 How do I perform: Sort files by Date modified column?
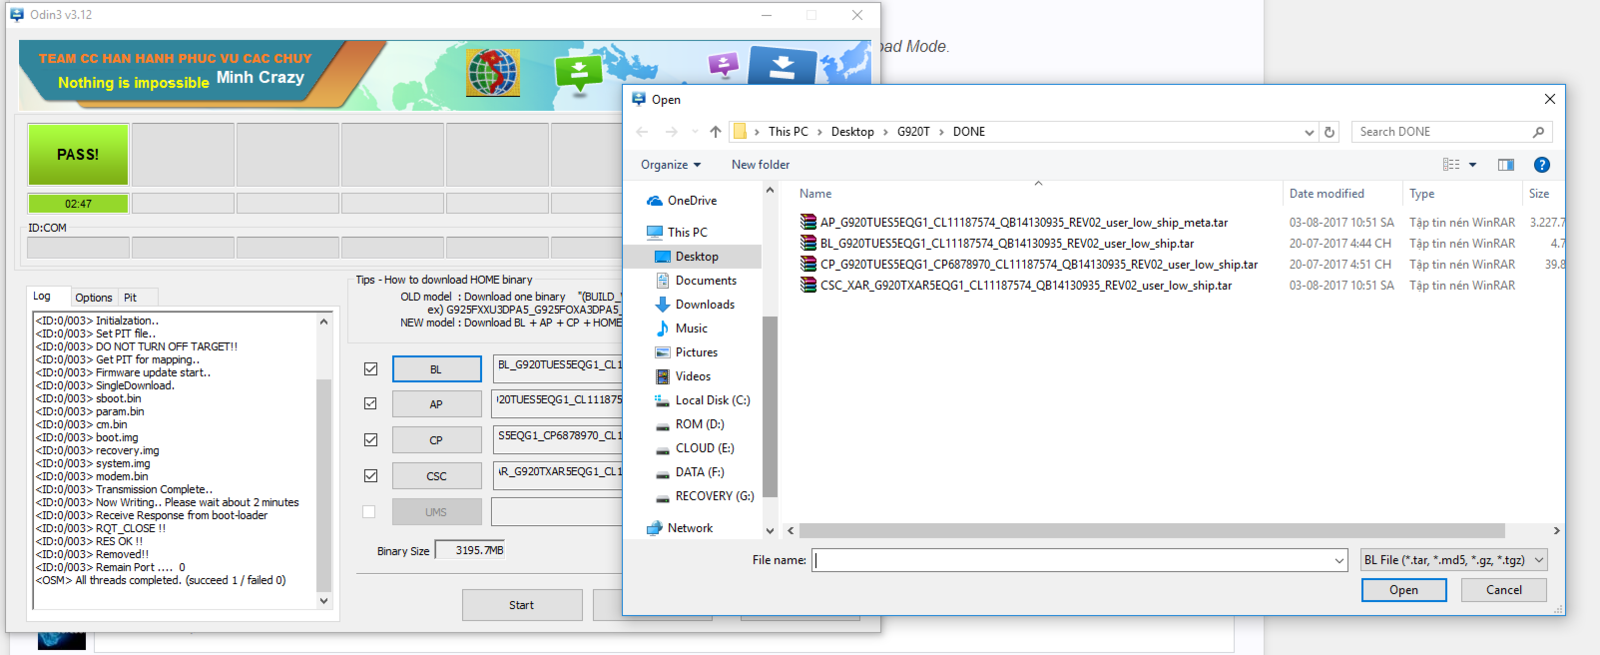click(x=1342, y=194)
